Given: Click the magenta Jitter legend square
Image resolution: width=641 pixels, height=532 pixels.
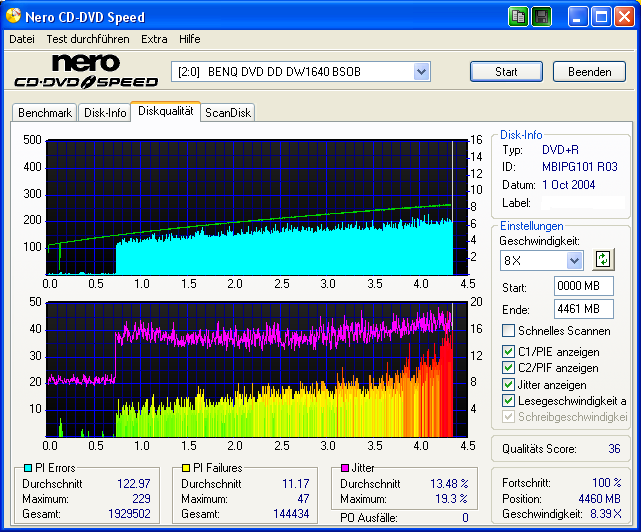Looking at the screenshot, I should (345, 468).
